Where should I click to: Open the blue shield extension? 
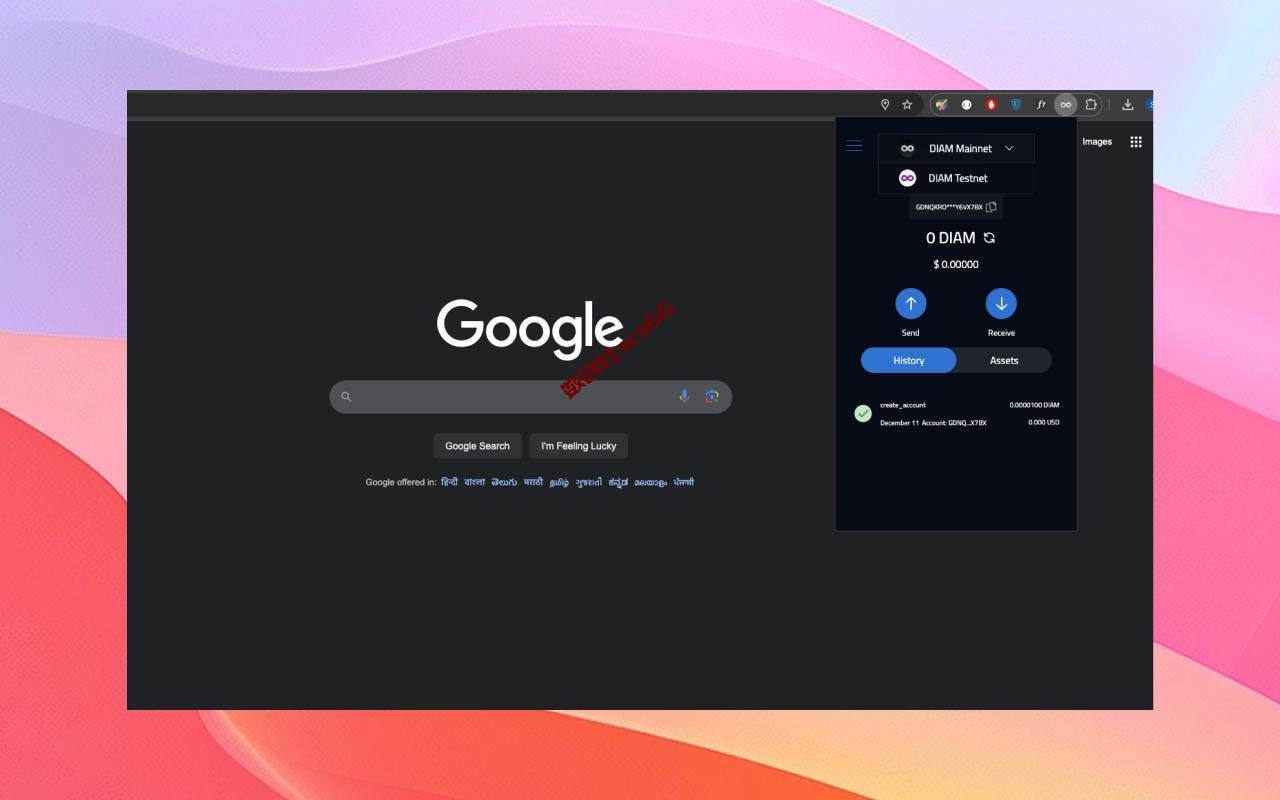click(x=1016, y=104)
